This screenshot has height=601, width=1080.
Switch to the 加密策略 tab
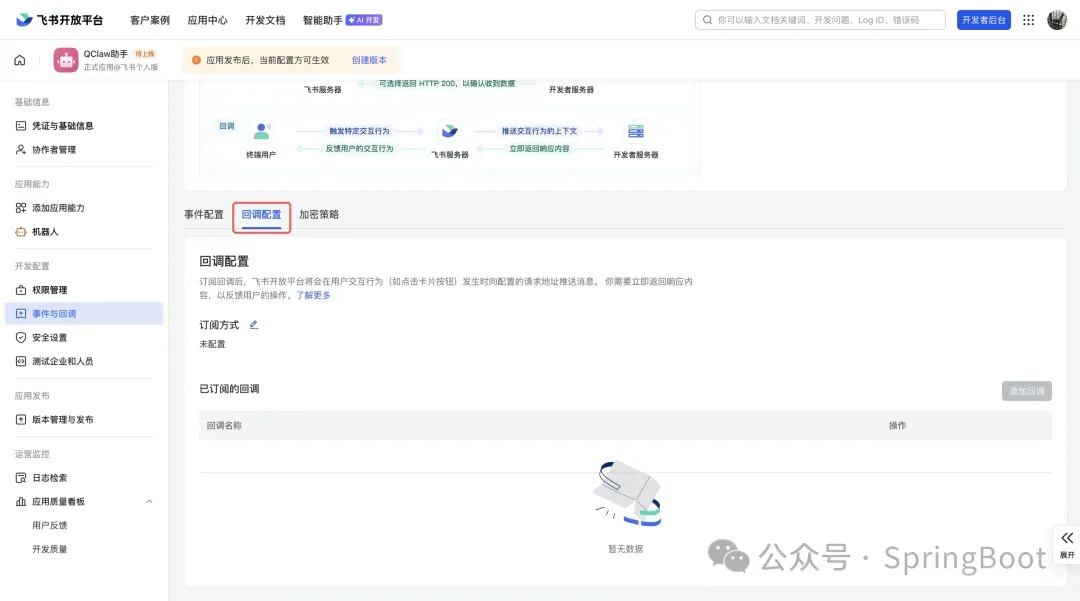(x=319, y=215)
